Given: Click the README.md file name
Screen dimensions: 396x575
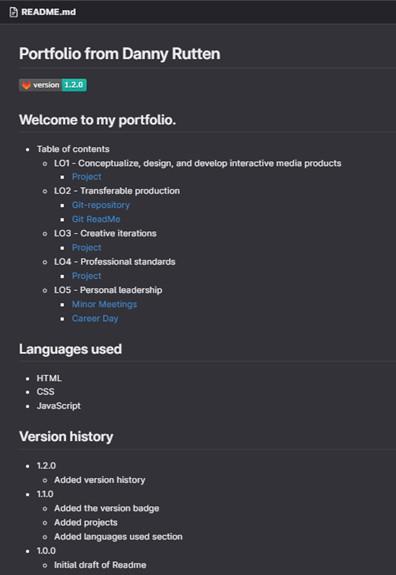Looking at the screenshot, I should pos(48,12).
